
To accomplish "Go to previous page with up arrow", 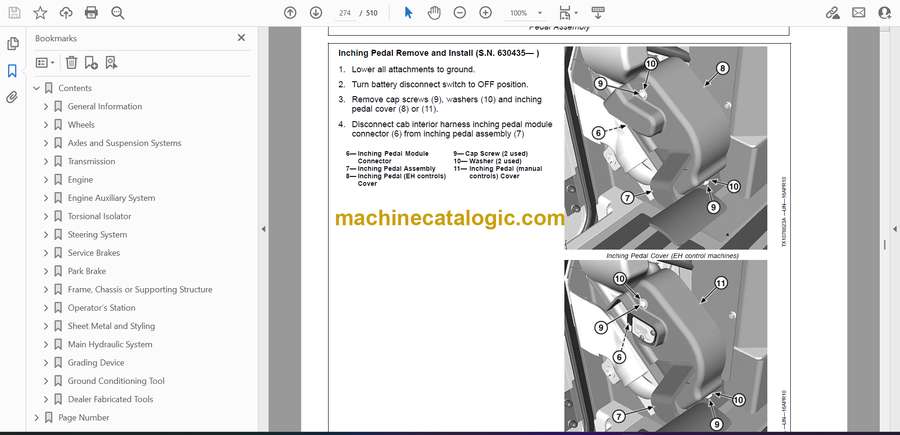I will coord(290,13).
